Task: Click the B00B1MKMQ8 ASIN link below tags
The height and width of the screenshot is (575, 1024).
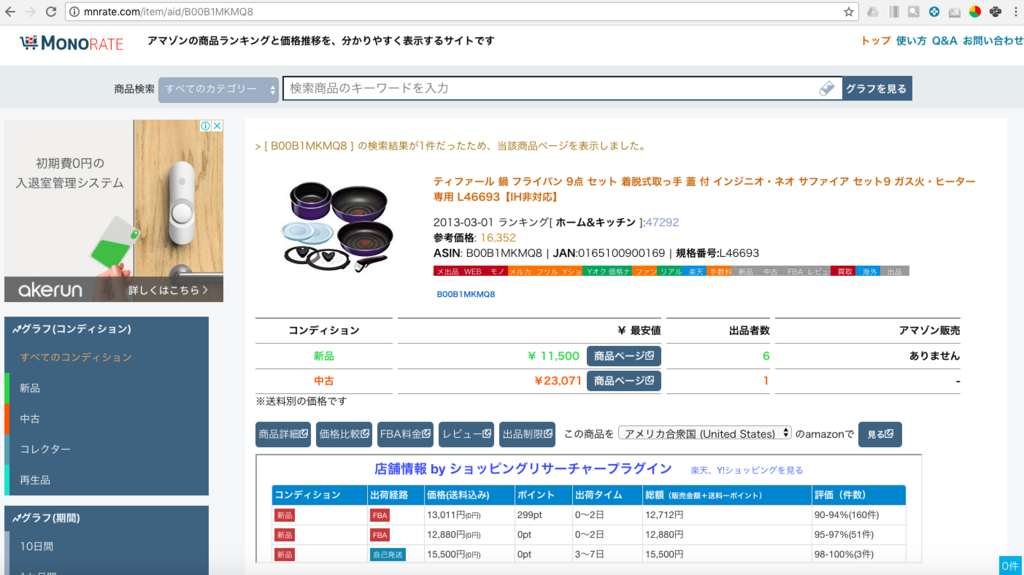Action: (x=466, y=294)
